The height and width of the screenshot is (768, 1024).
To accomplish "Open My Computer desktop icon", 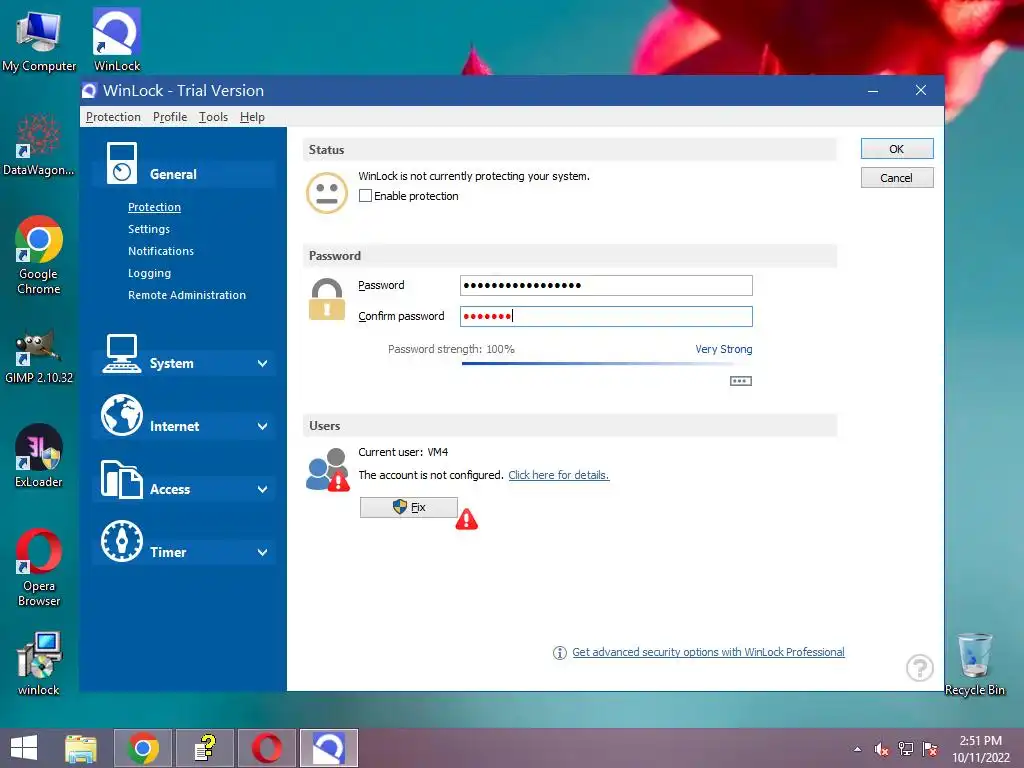I will (39, 40).
